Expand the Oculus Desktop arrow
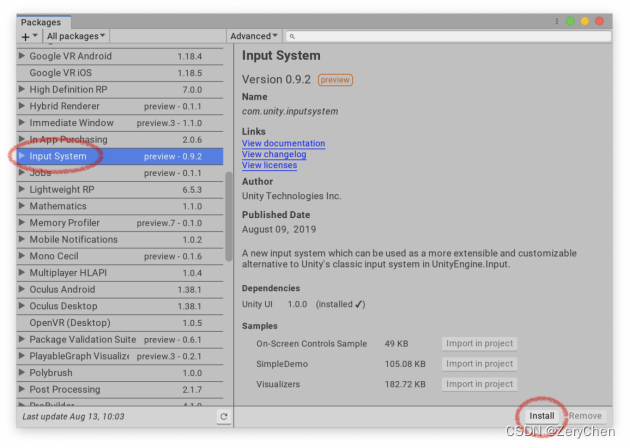Viewport: 630px width, 448px height. pos(22,306)
